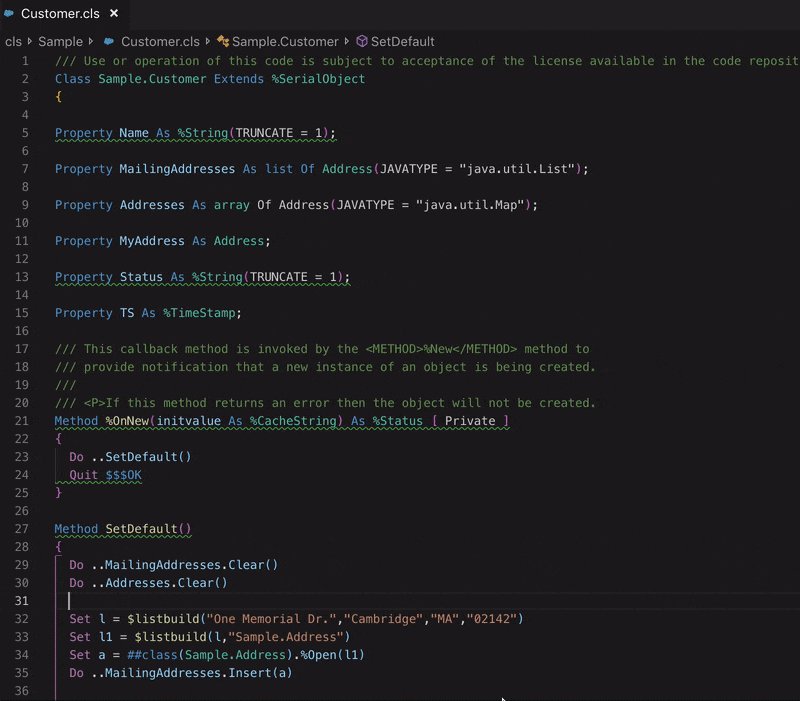Click '%Open(l1)' on line 34
Viewport: 800px width, 701px height.
pyautogui.click(x=333, y=655)
